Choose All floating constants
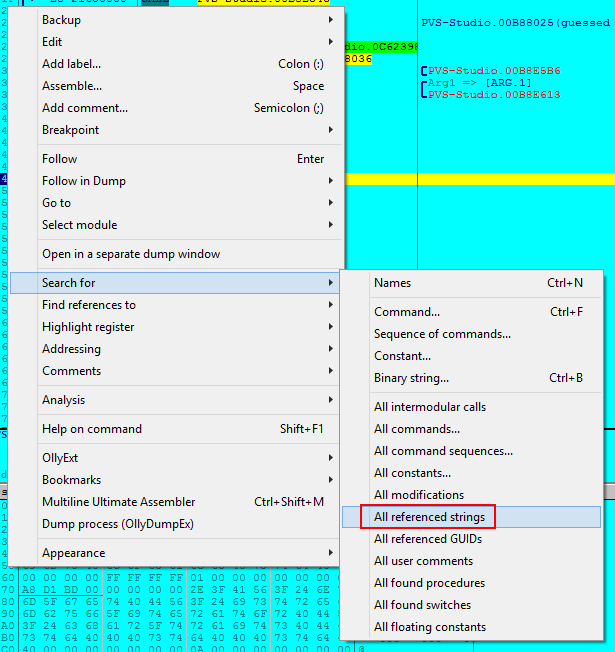Viewport: 615px width, 652px height. click(x=472, y=627)
